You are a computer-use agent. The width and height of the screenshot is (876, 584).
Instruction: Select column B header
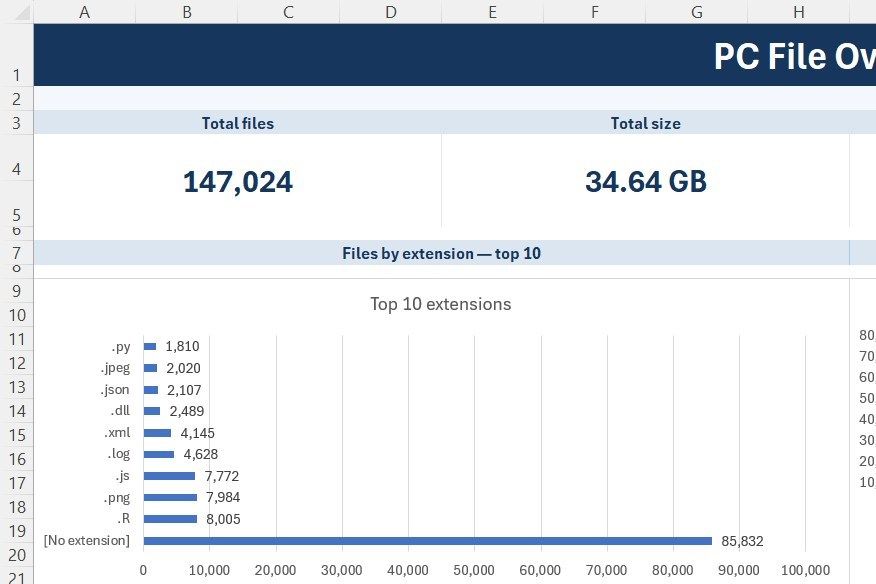tap(187, 12)
